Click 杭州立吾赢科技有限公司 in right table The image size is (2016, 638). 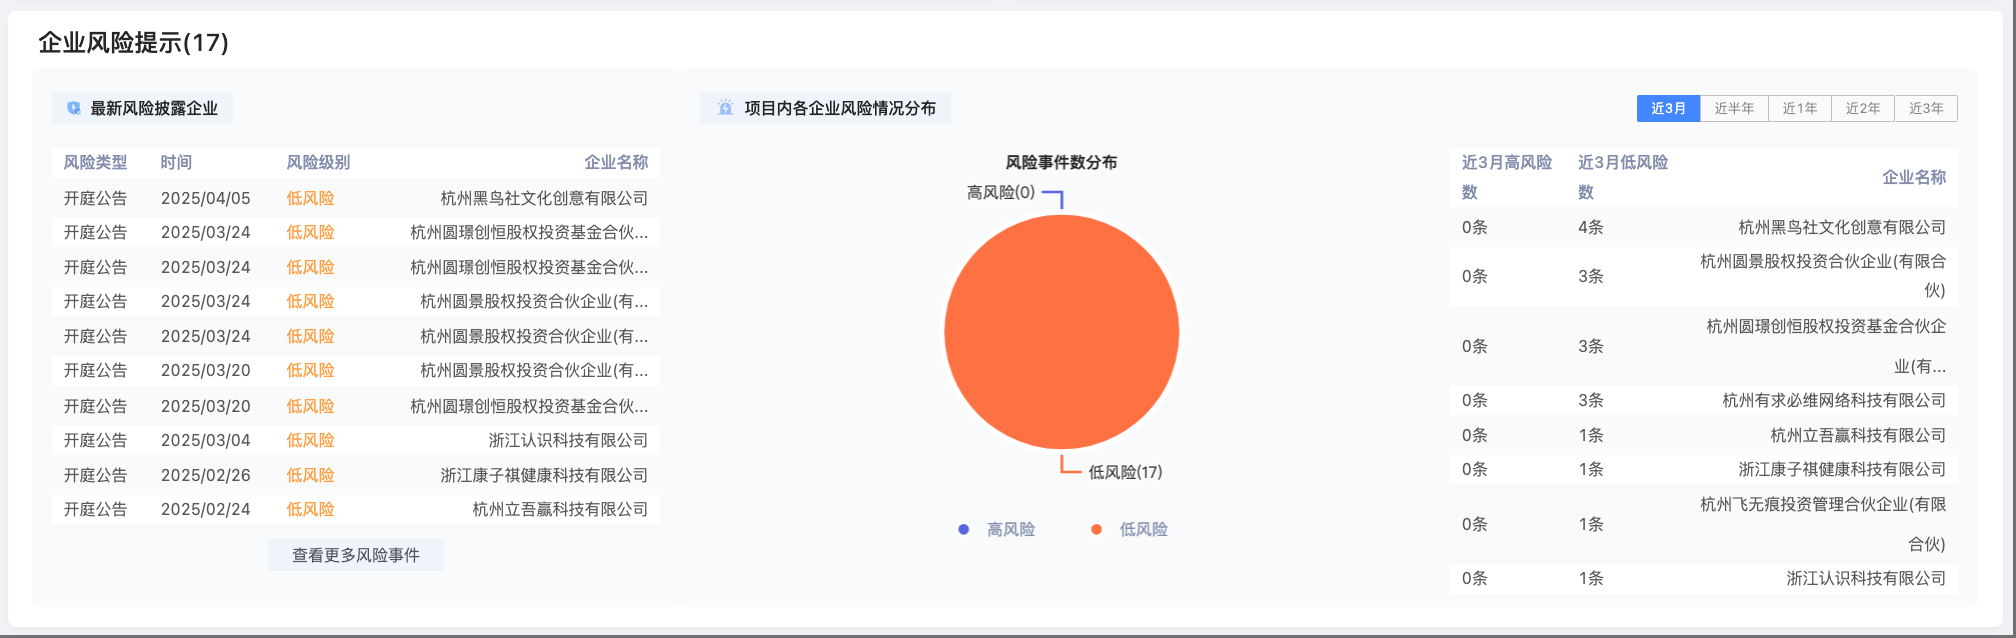point(1857,435)
